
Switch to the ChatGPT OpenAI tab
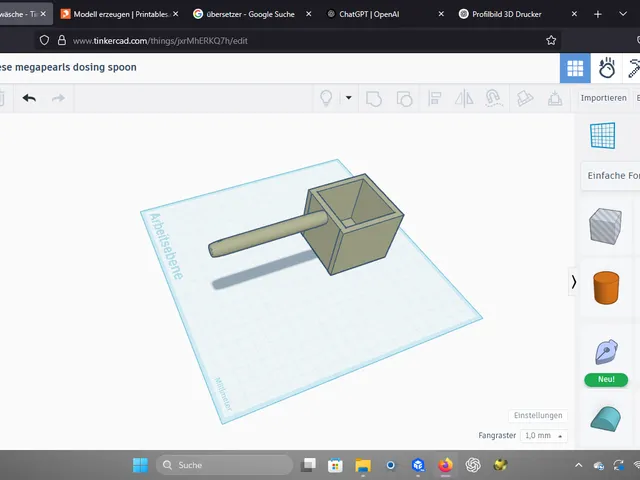click(x=369, y=14)
